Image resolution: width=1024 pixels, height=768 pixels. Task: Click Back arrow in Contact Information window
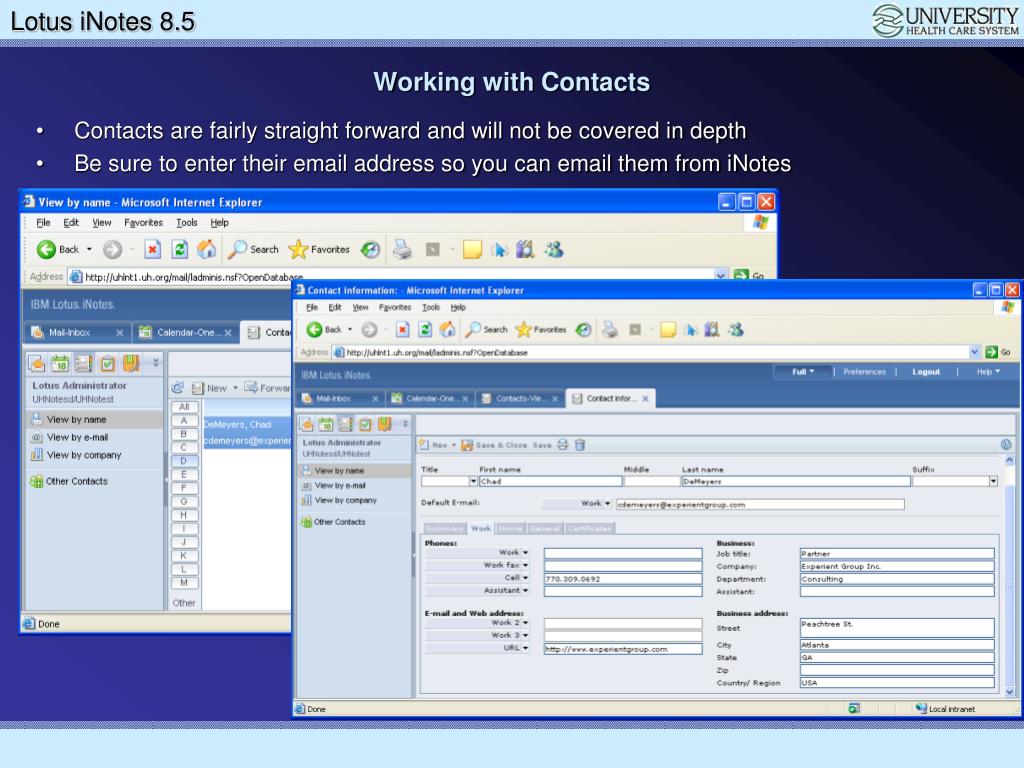(314, 330)
